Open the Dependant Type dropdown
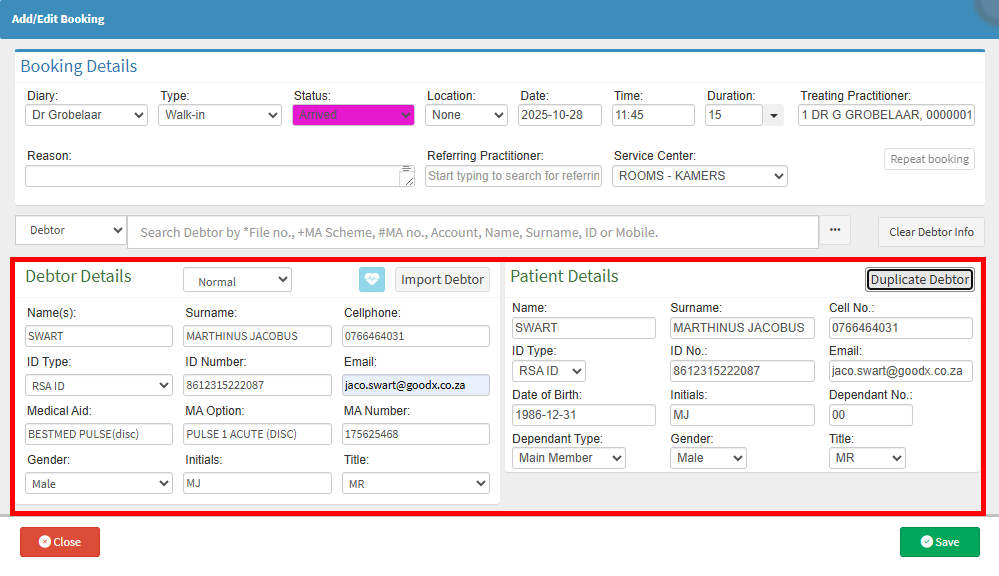999x576 pixels. (x=568, y=458)
